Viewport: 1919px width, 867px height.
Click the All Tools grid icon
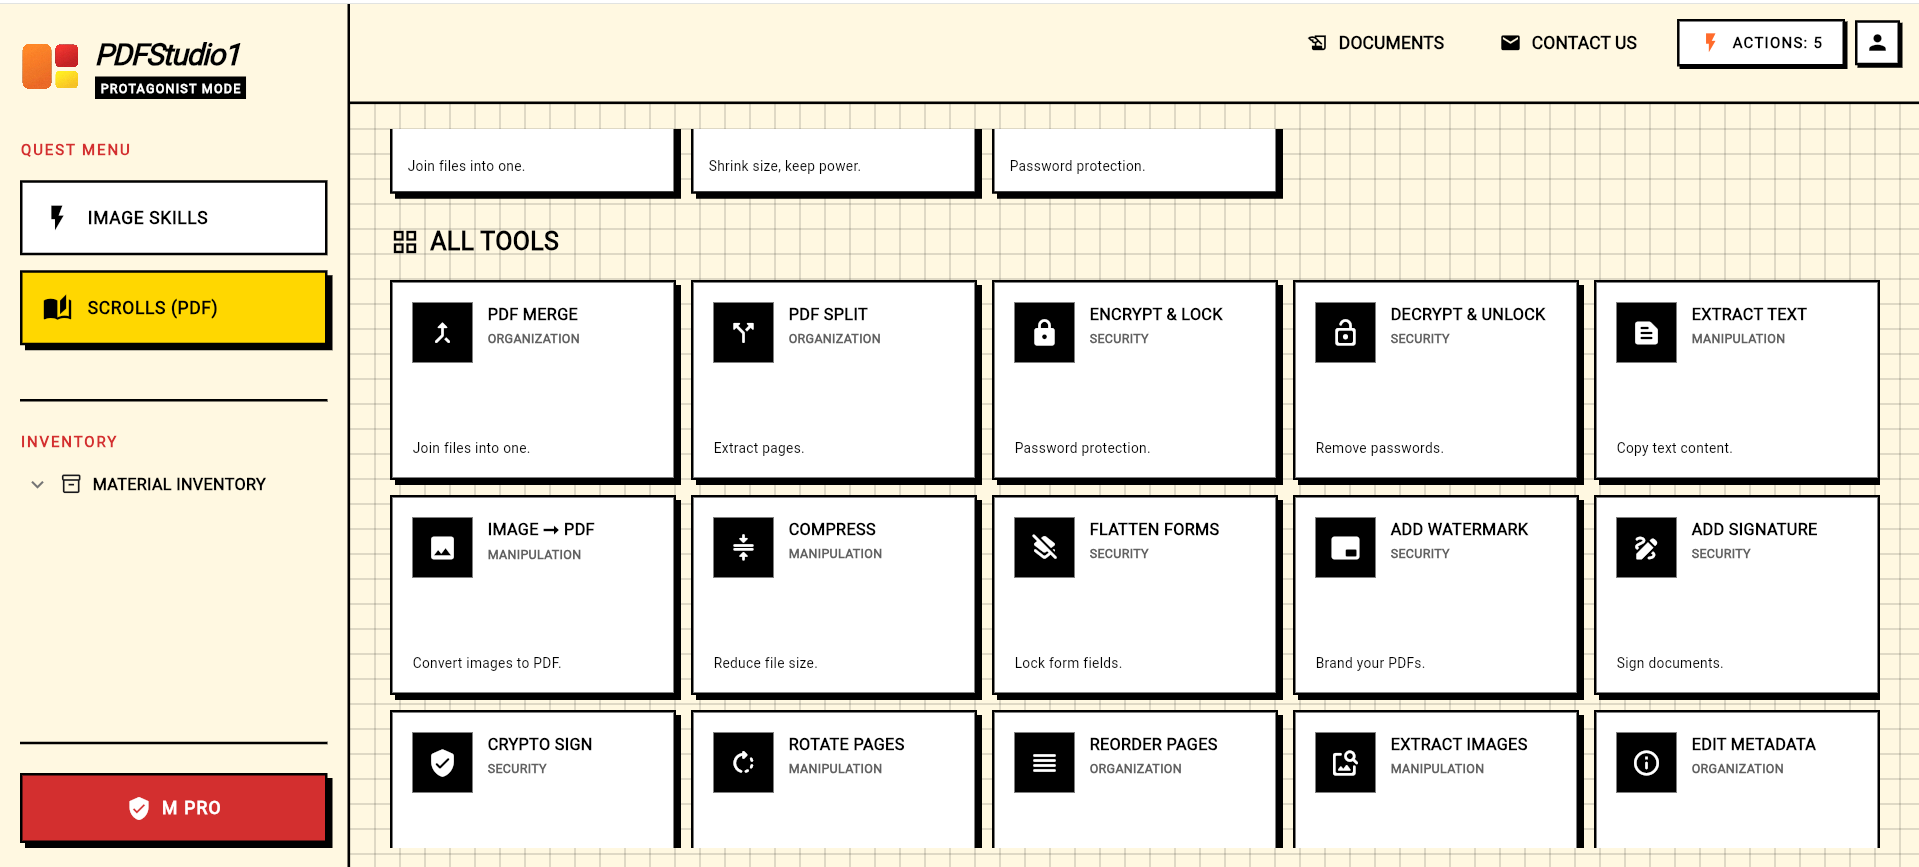pos(404,242)
